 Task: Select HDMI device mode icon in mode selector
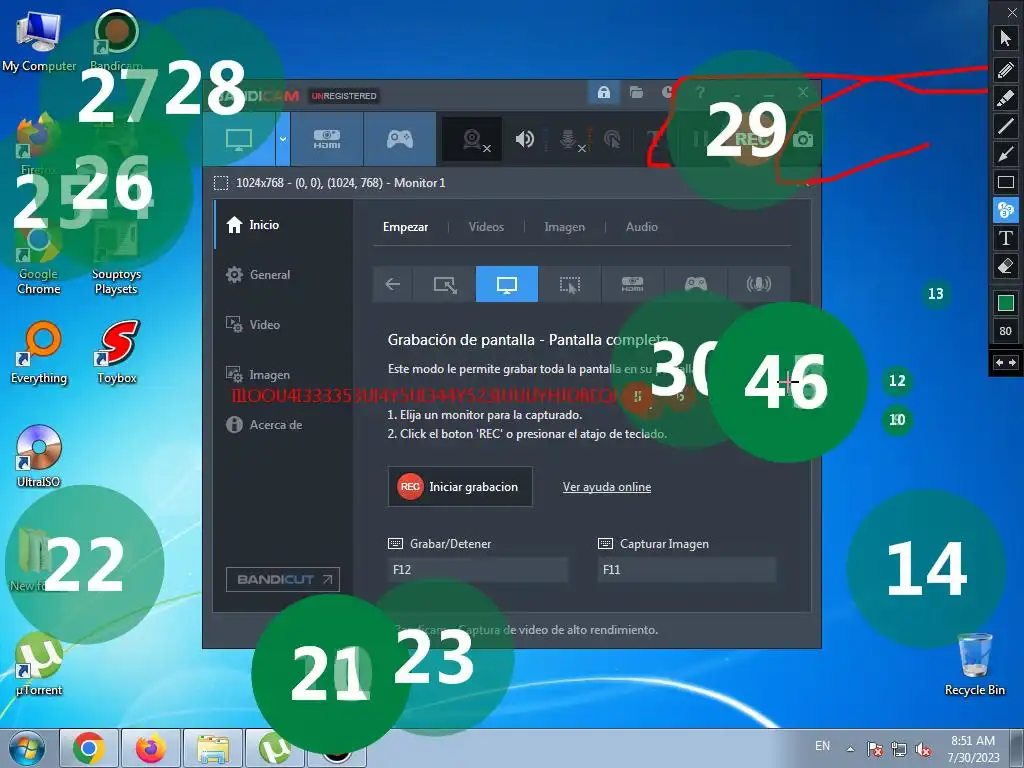pos(632,284)
